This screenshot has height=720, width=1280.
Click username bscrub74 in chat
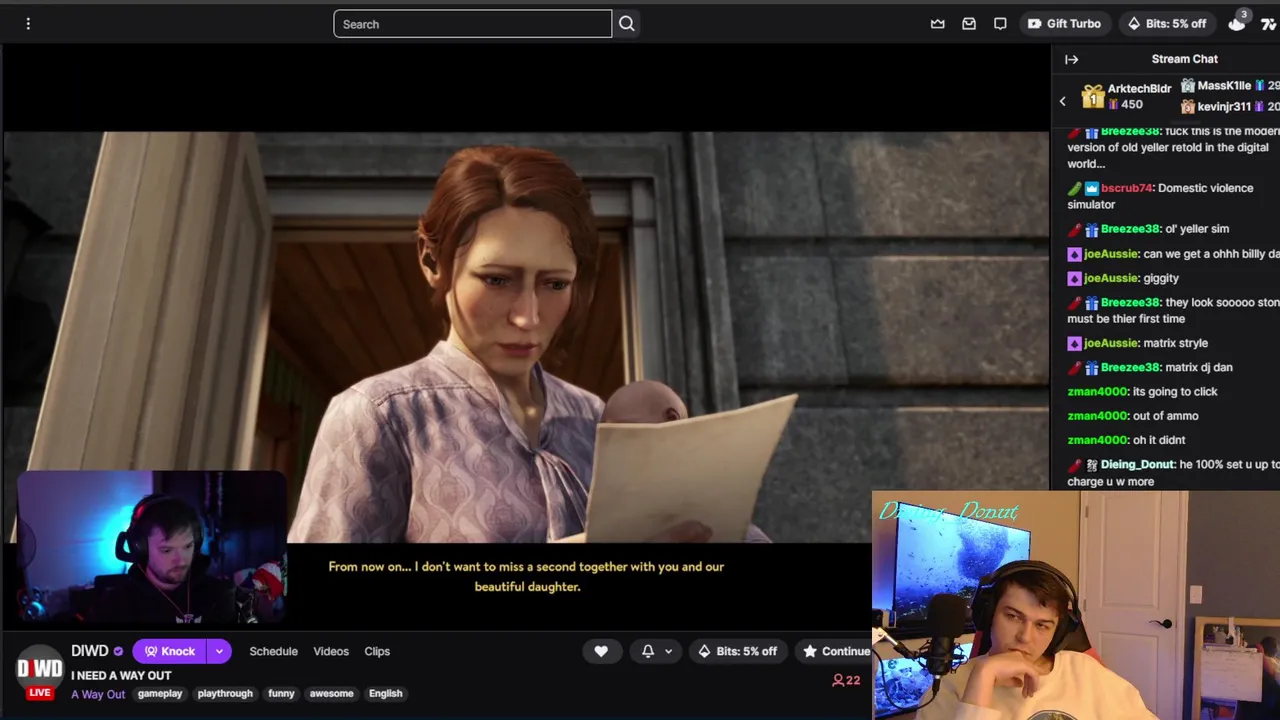(1127, 188)
